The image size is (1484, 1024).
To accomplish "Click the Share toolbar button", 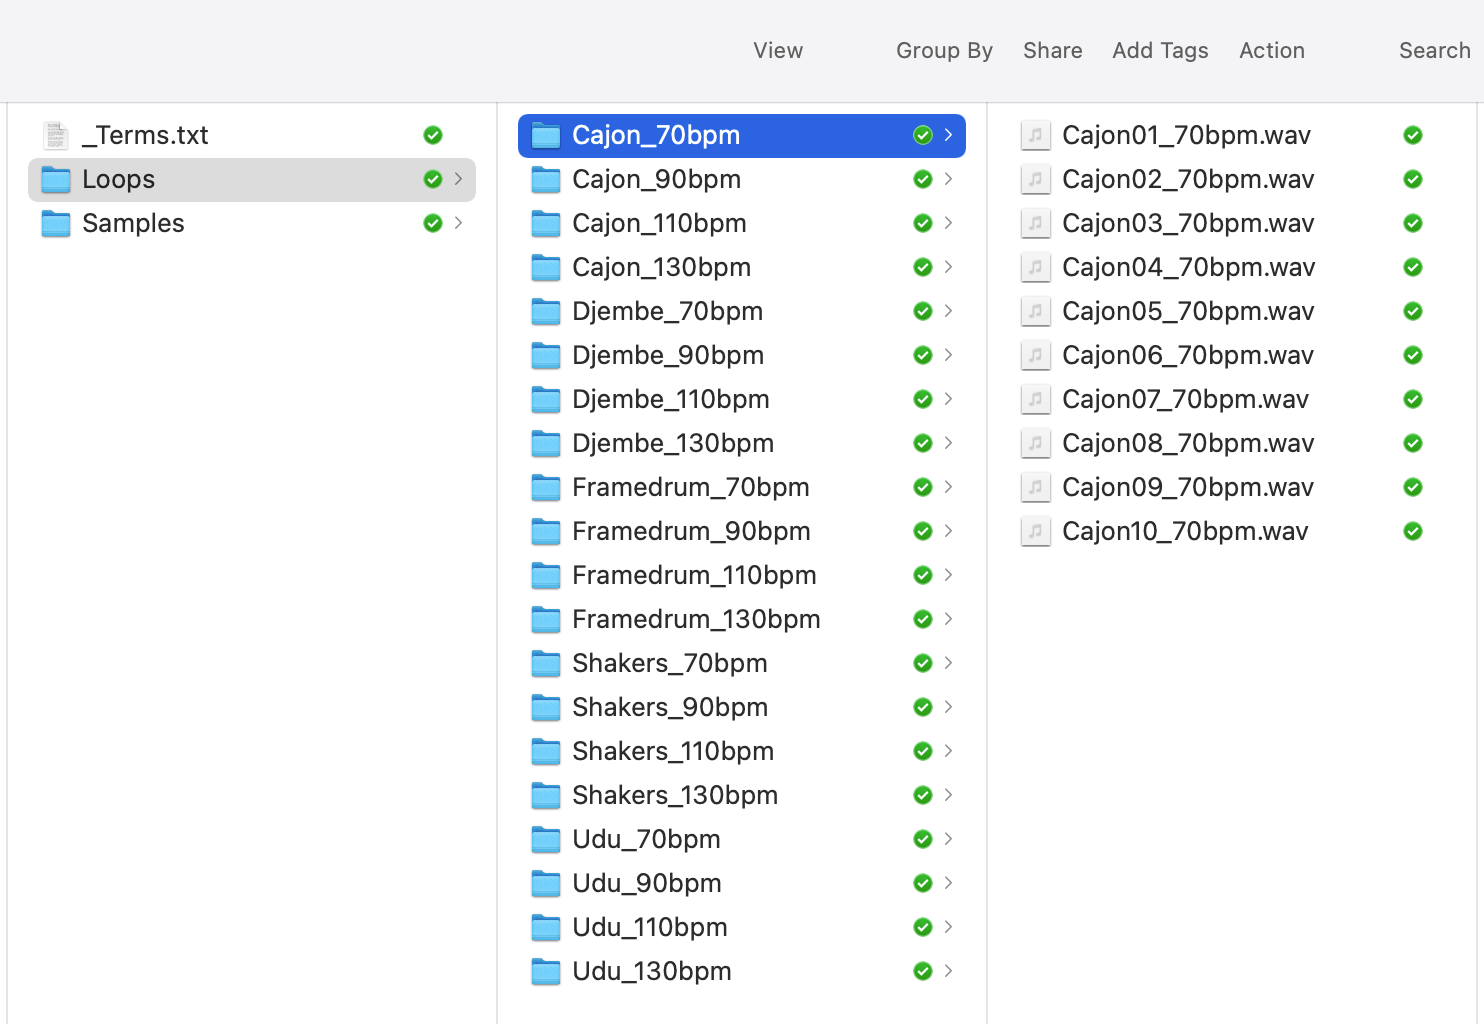I will coord(1052,51).
